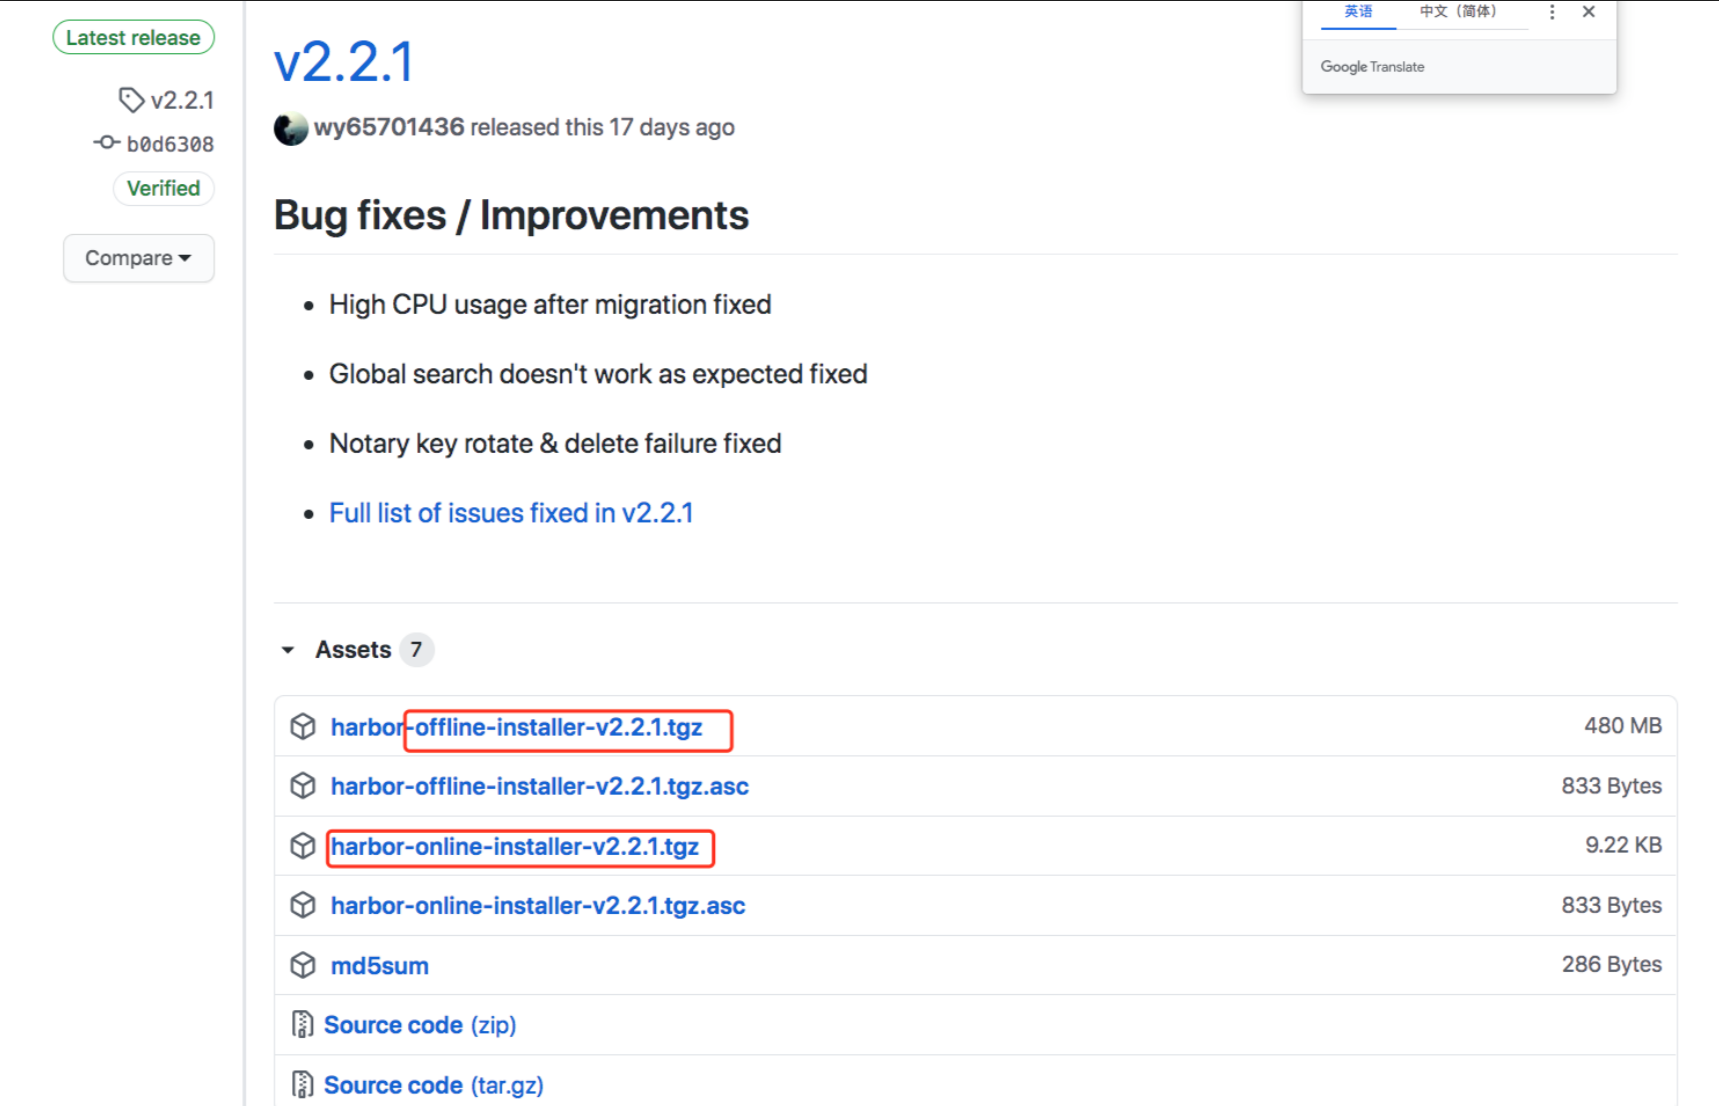The width and height of the screenshot is (1719, 1106).
Task: Download harbor-online-installer-v2.2.1.tgz.asc file
Action: [x=538, y=905]
